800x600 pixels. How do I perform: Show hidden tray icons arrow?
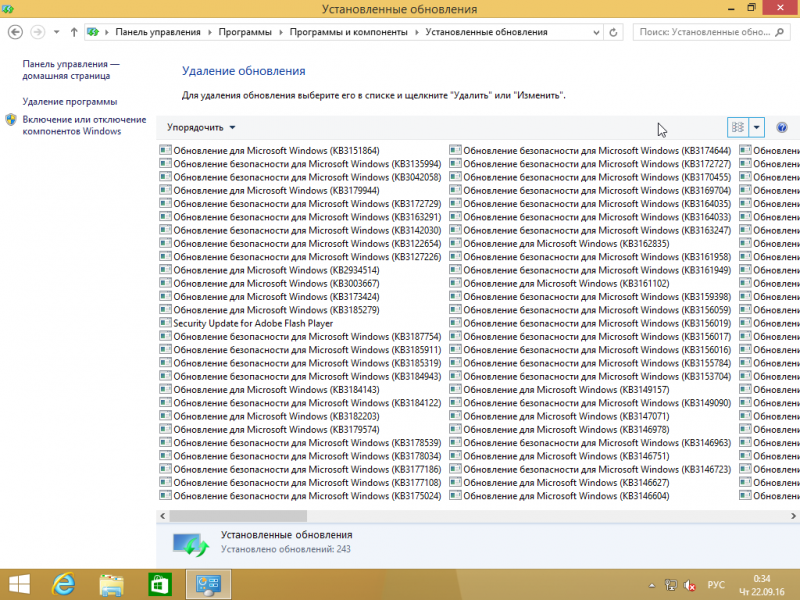(x=652, y=585)
